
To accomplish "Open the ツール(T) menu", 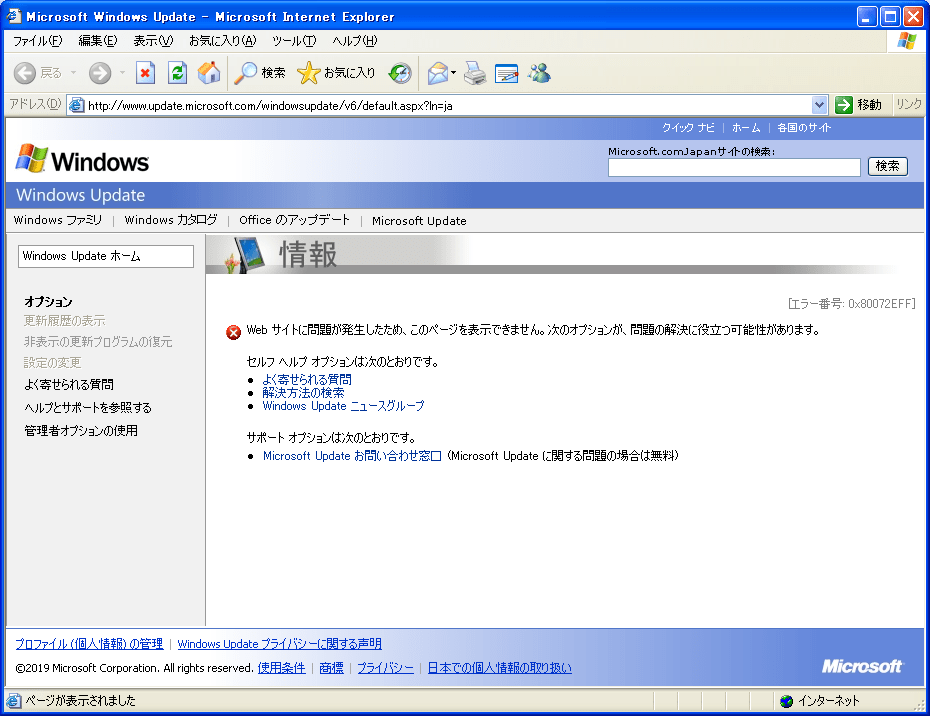I will pyautogui.click(x=294, y=41).
